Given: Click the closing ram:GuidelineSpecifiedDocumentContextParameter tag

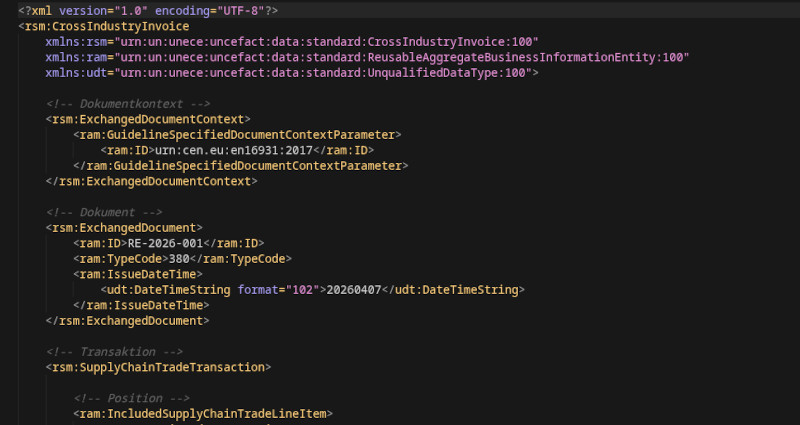Looking at the screenshot, I should 240,166.
